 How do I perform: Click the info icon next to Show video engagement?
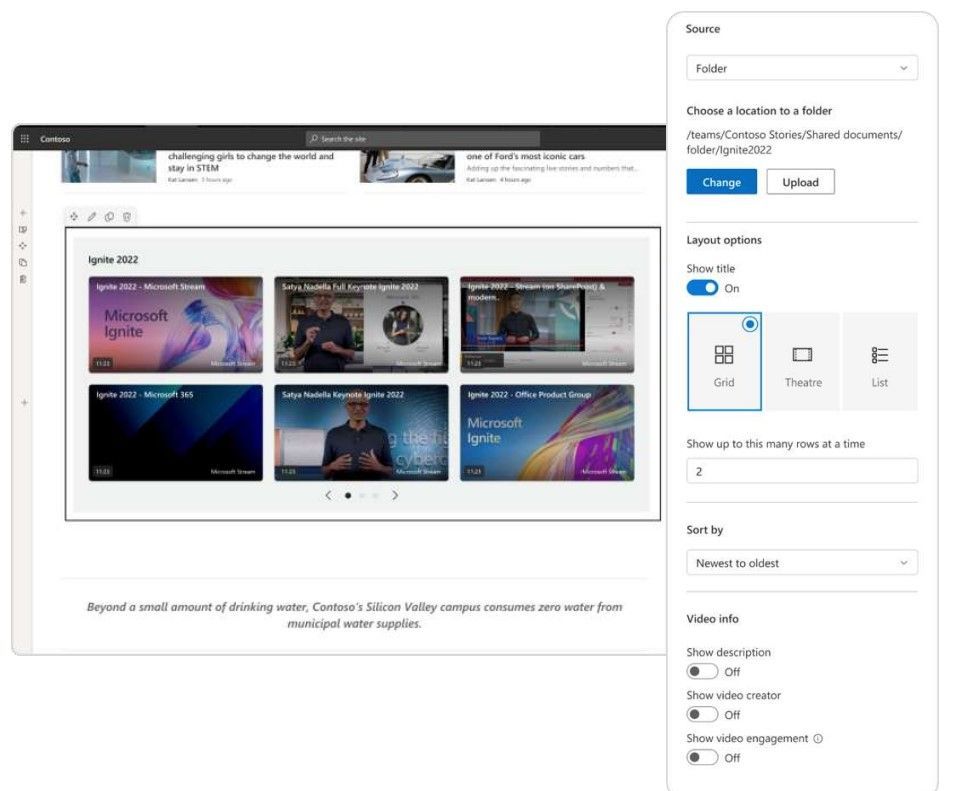[818, 739]
